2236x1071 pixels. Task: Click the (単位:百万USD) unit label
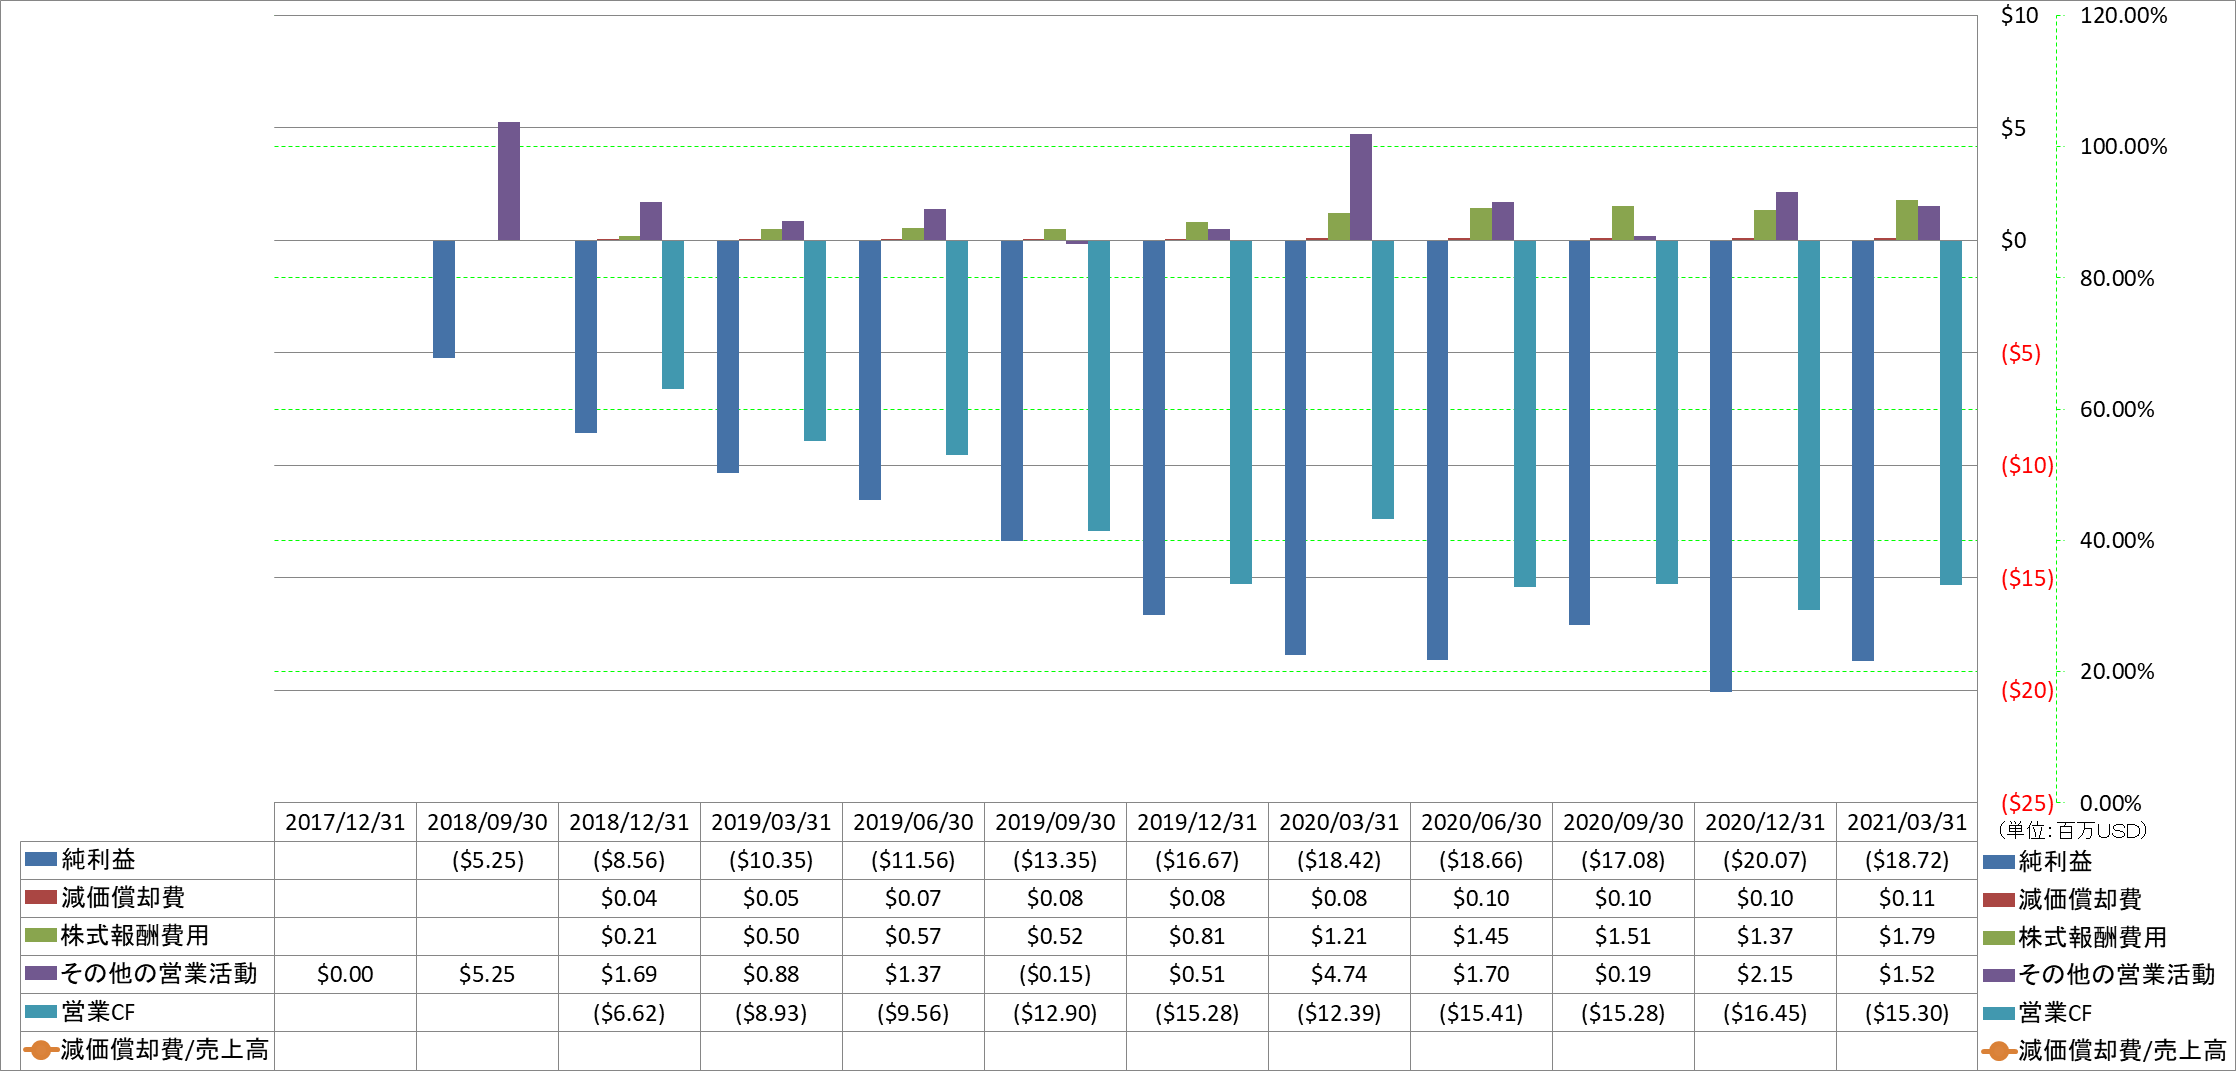point(2072,830)
